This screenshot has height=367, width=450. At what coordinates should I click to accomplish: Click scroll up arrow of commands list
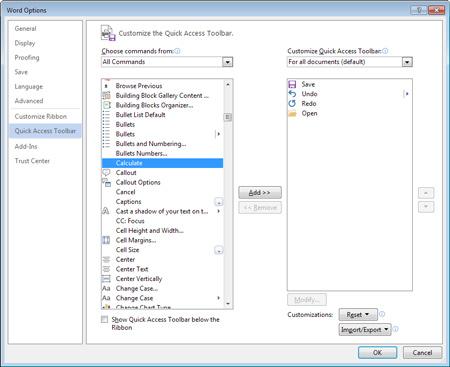click(228, 85)
